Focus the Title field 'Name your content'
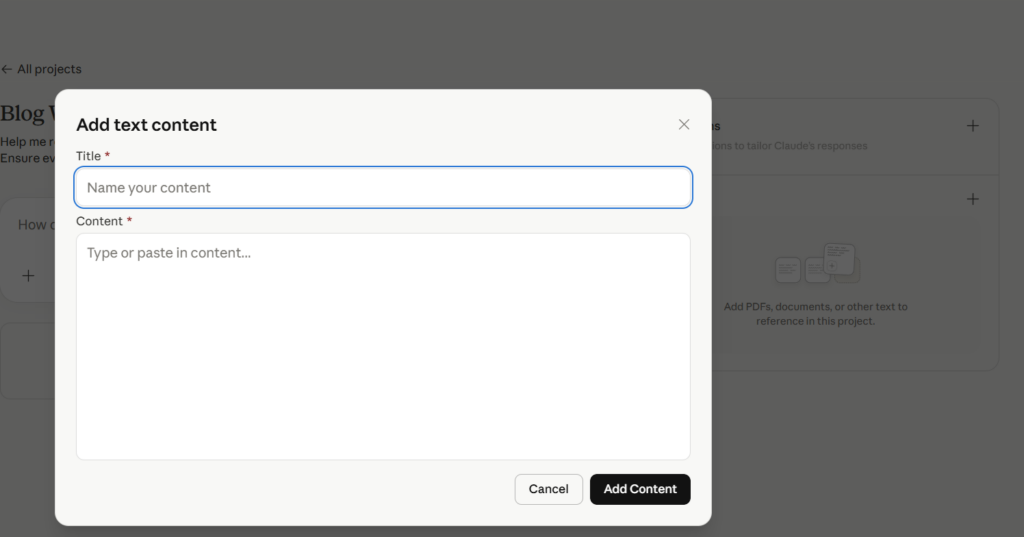1024x537 pixels. (x=383, y=188)
